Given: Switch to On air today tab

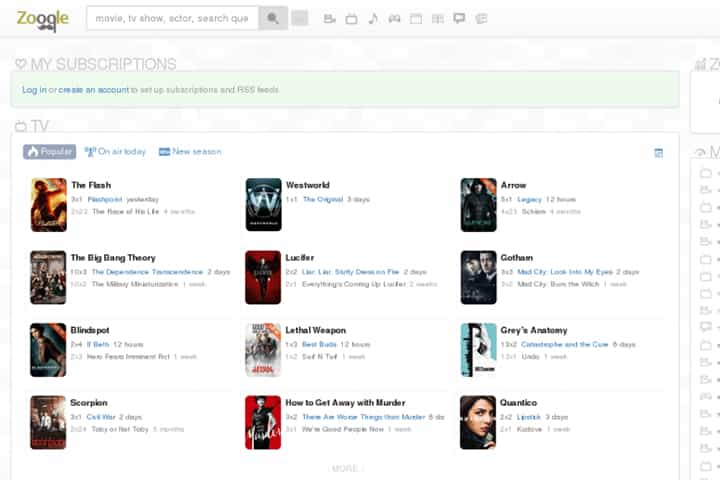Looking at the screenshot, I should click(x=115, y=152).
